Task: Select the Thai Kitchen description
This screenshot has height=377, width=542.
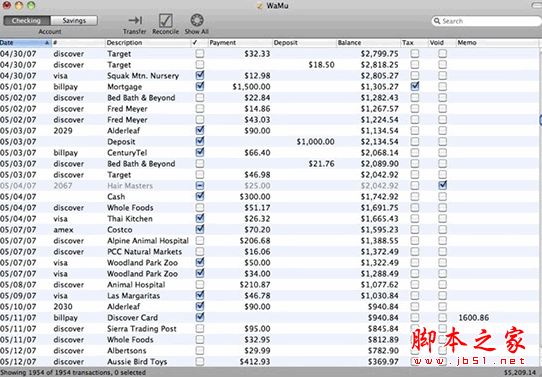Action: pos(130,219)
